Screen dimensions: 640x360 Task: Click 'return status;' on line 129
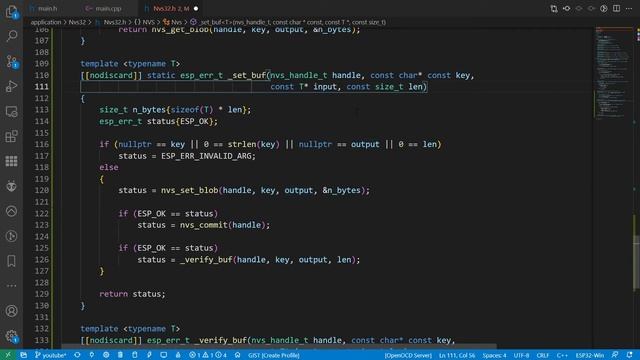click(132, 294)
